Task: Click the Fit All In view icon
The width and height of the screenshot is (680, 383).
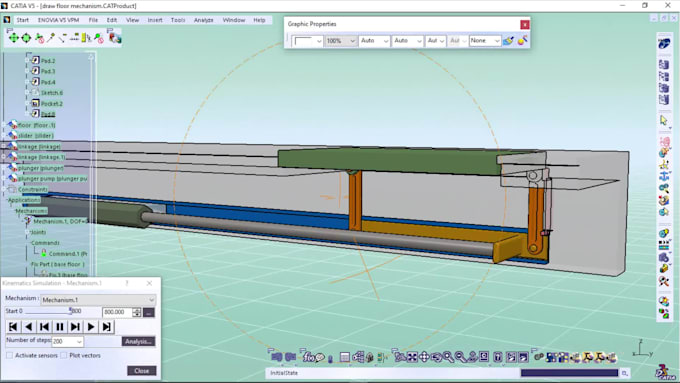Action: (x=412, y=357)
